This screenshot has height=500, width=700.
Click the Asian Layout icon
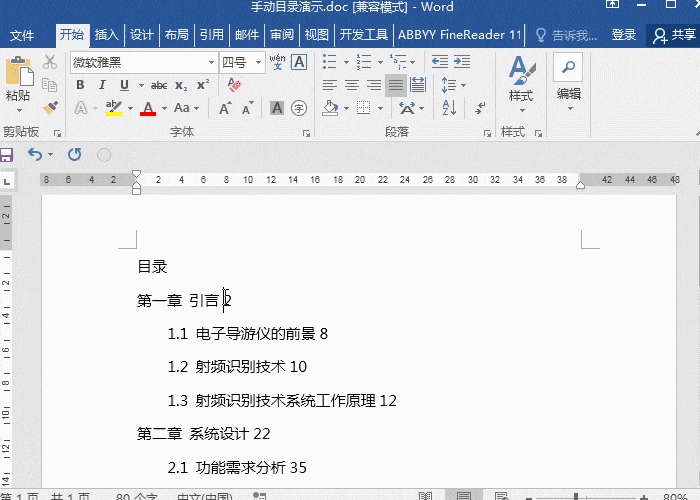407,108
